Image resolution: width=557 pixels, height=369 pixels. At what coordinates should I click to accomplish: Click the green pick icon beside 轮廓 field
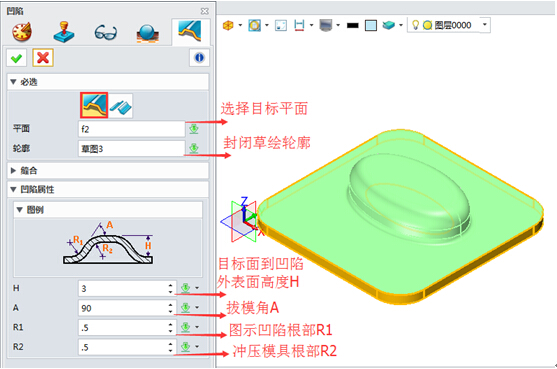tap(194, 148)
